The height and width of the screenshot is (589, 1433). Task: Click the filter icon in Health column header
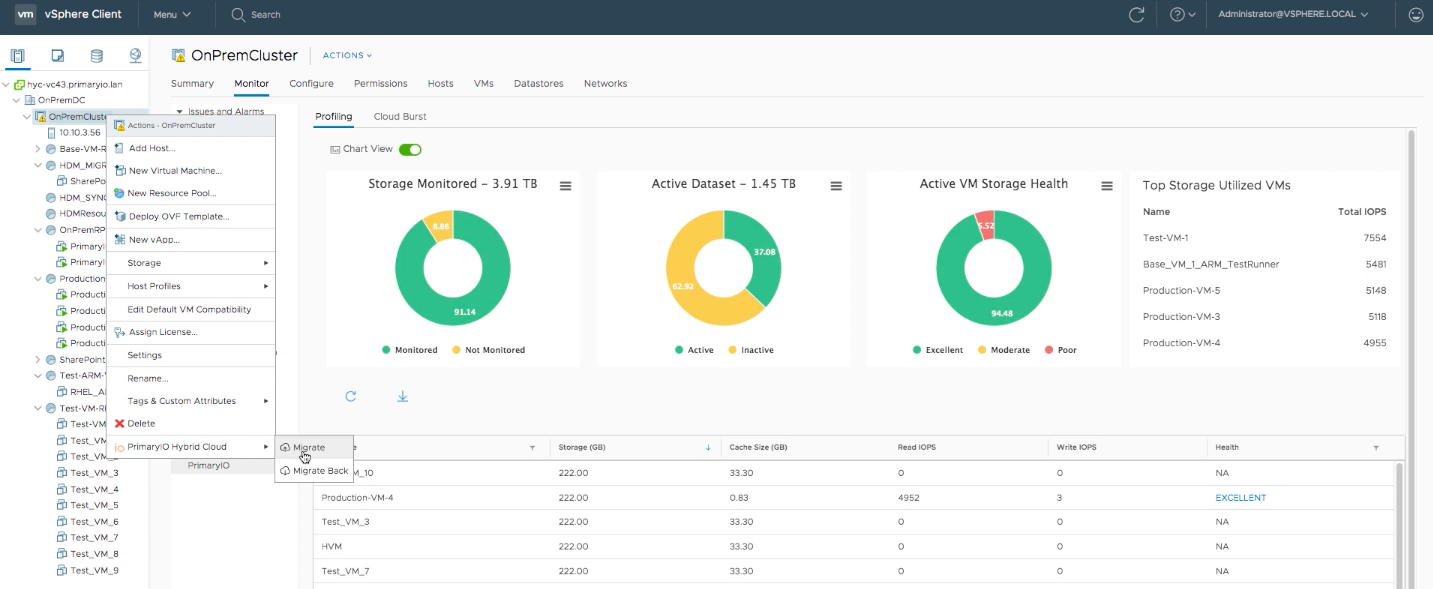coord(1376,448)
